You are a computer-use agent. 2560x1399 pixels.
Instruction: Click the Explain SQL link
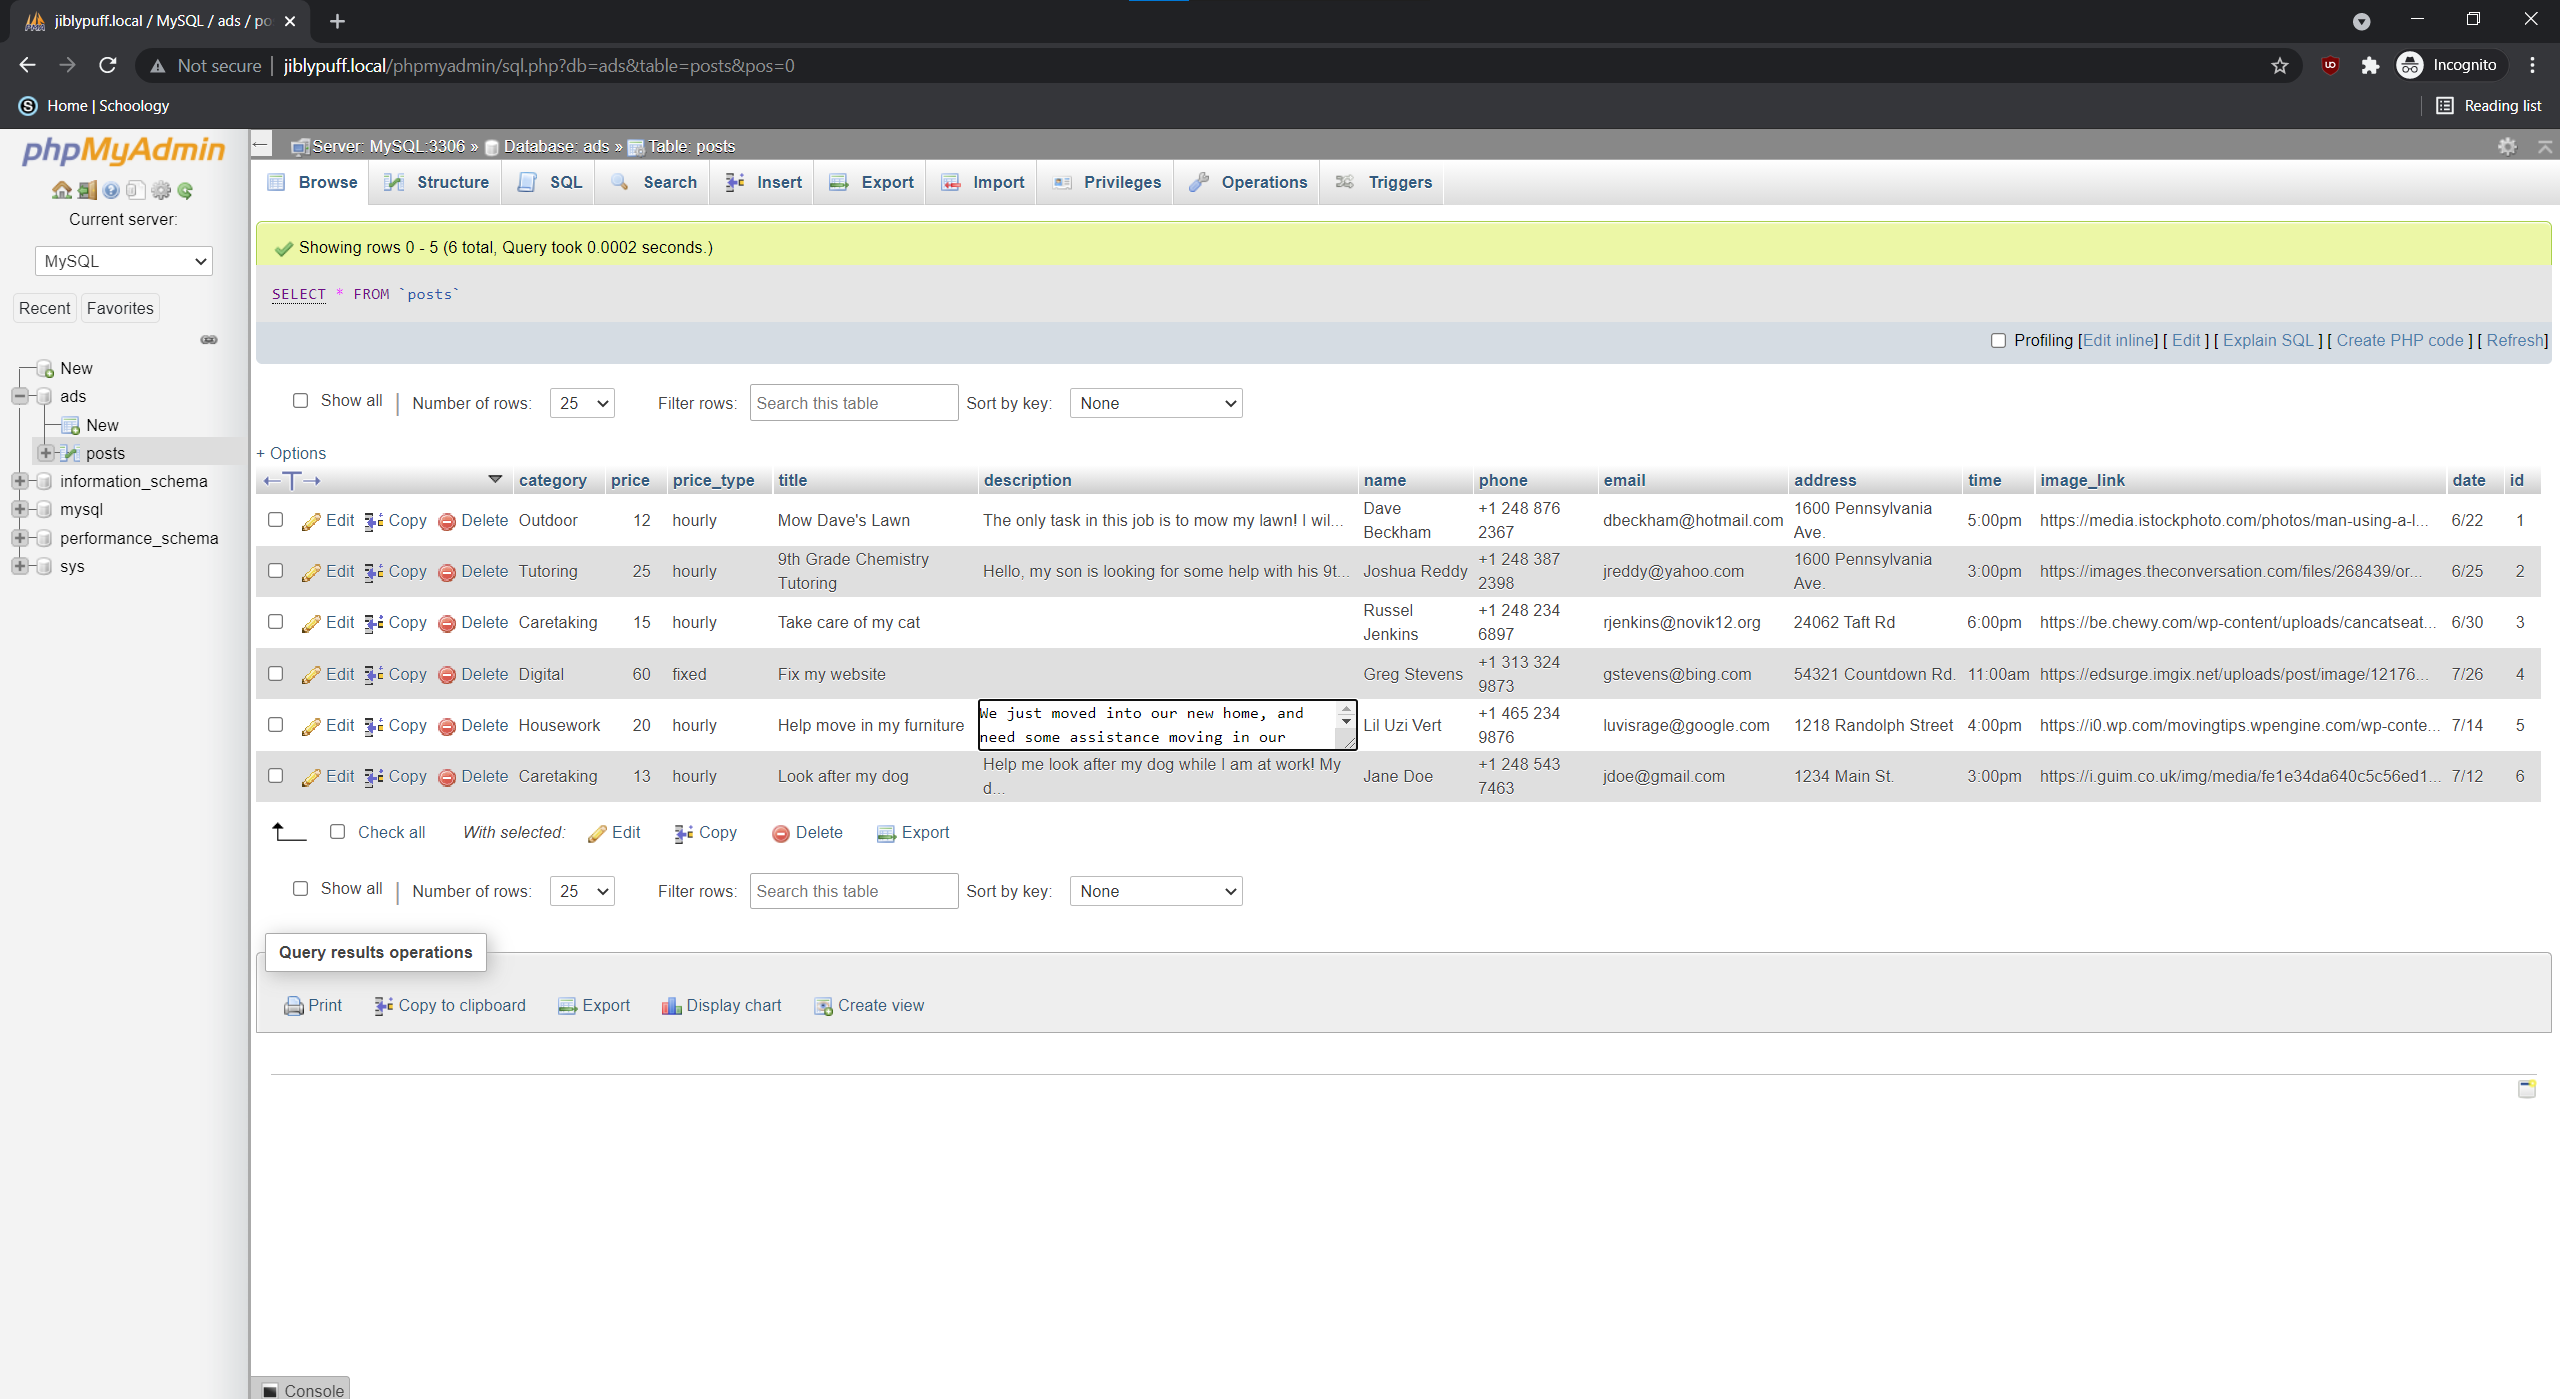[x=2268, y=341]
